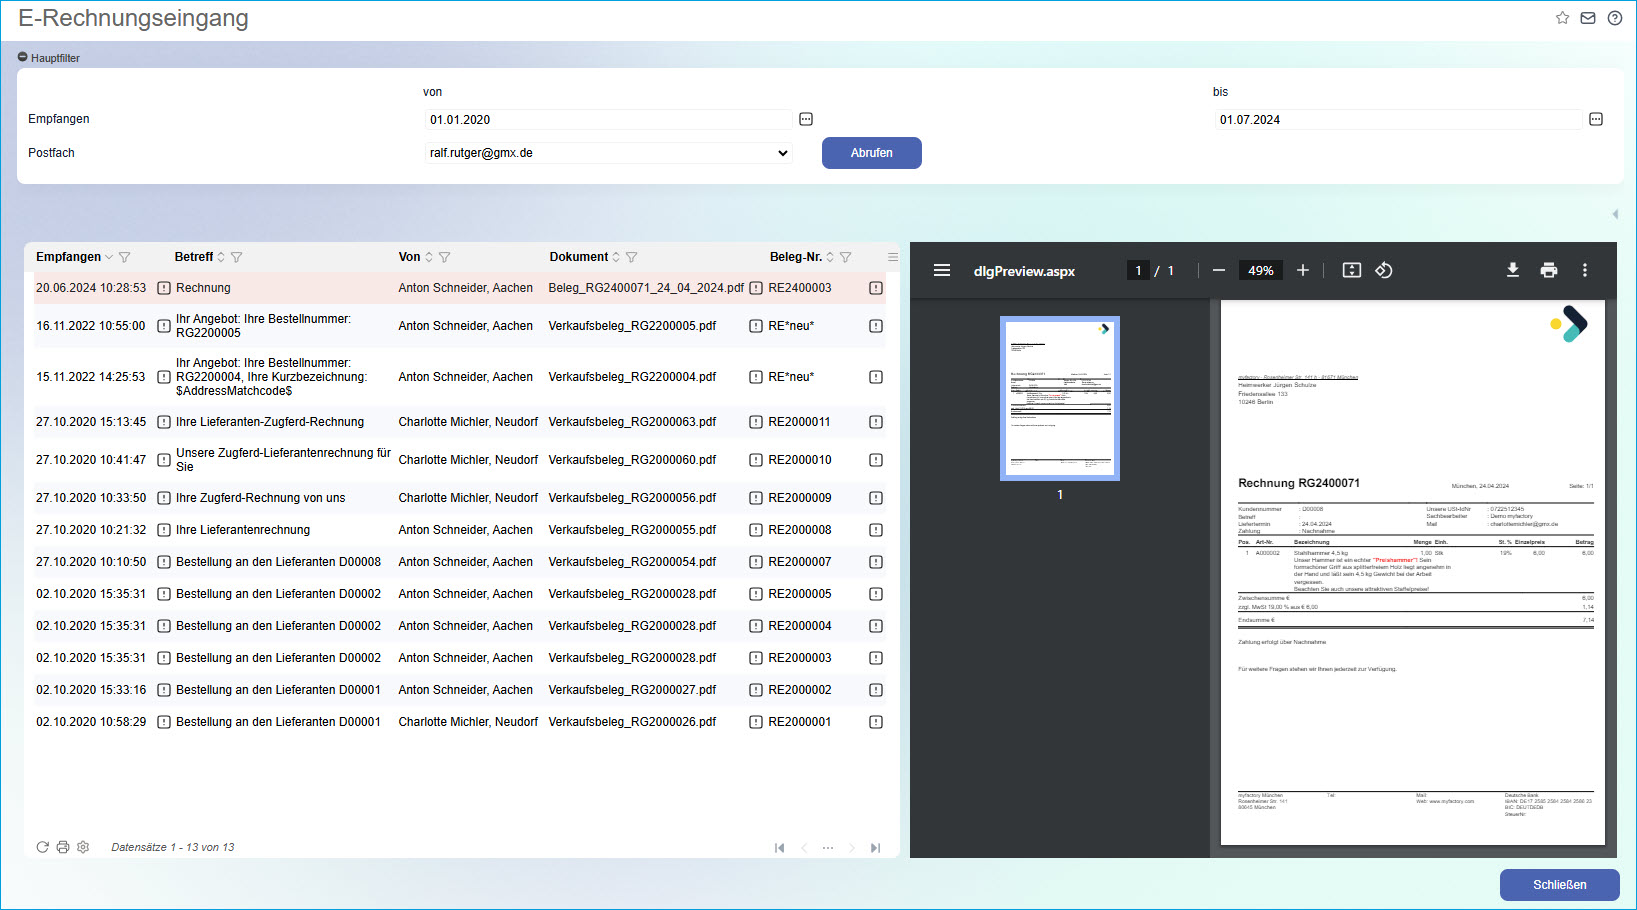Go to last page of records
Image resolution: width=1637 pixels, height=910 pixels.
coord(876,848)
